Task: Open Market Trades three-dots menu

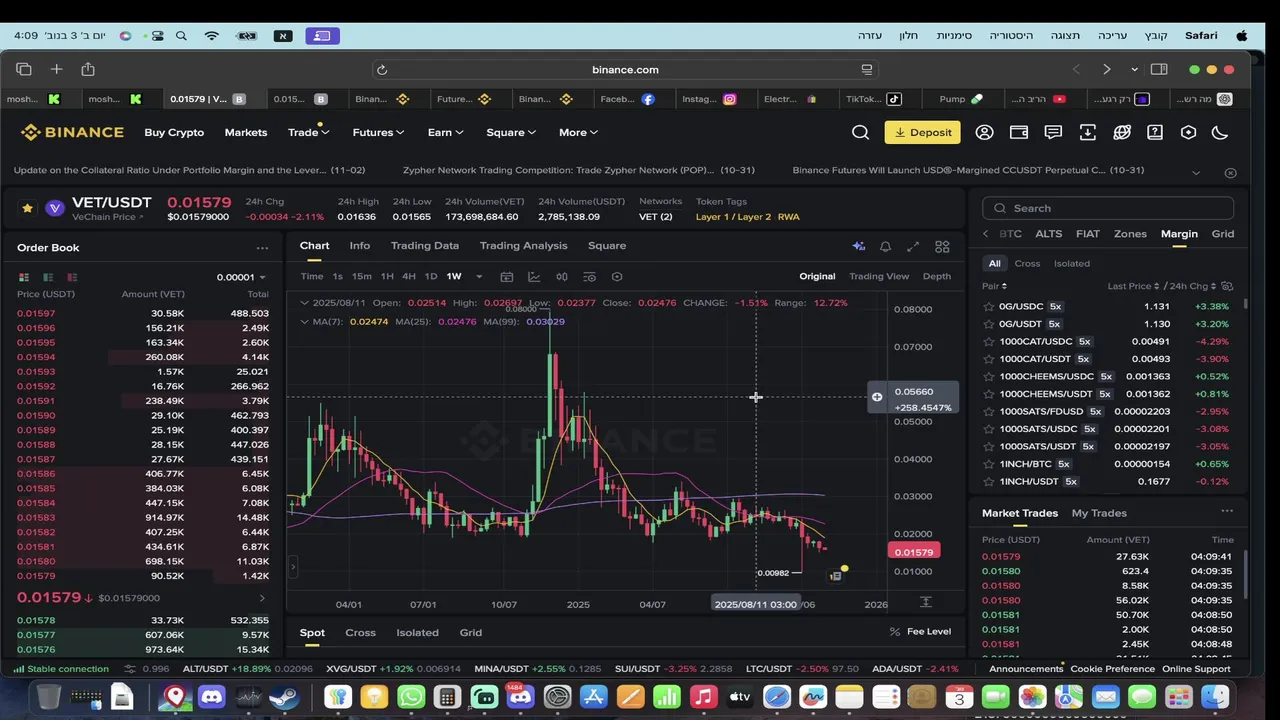Action: [x=1227, y=512]
